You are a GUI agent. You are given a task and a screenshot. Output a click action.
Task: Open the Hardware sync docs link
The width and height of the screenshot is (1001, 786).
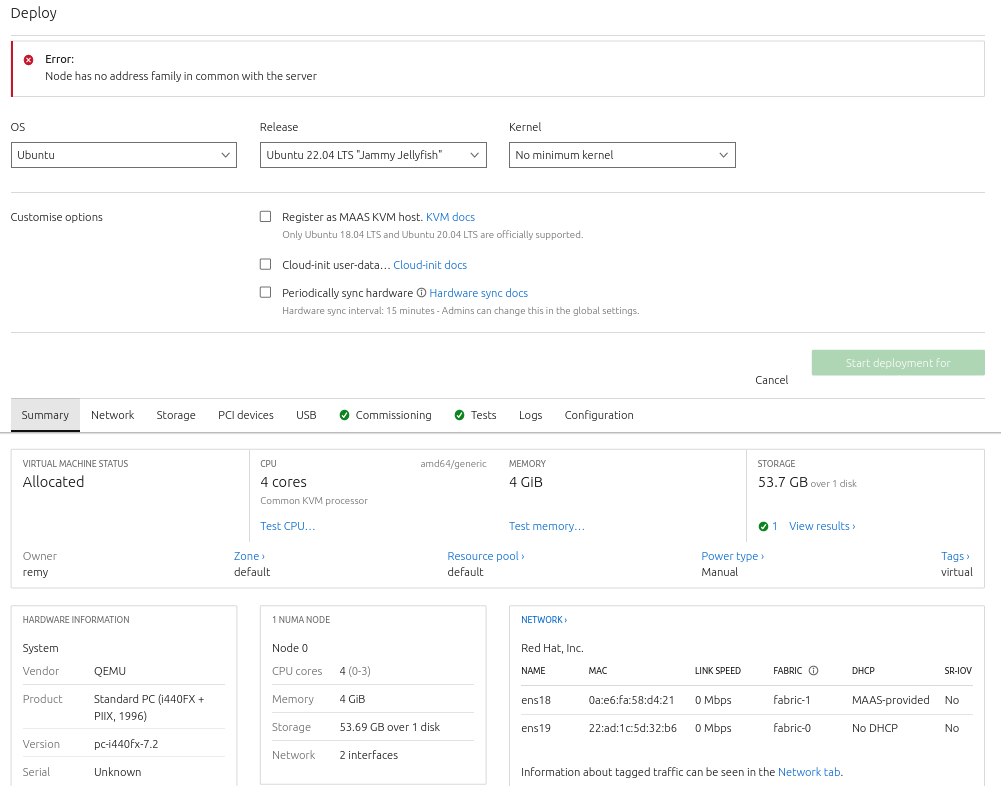pyautogui.click(x=478, y=293)
